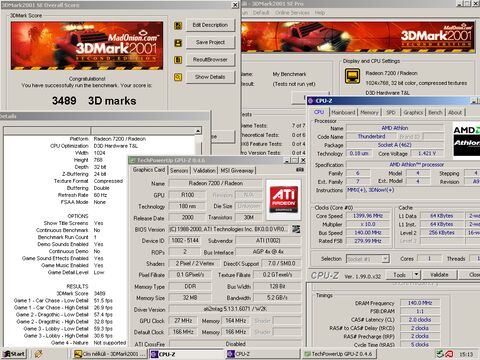
Task: Click the floppy icon beside Save Project
Action: (178, 43)
